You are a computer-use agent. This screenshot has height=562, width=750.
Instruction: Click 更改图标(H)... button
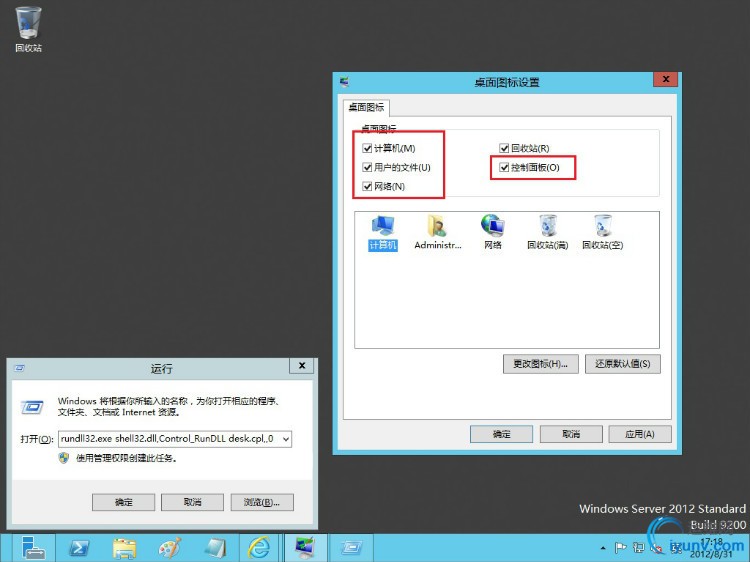[x=540, y=364]
